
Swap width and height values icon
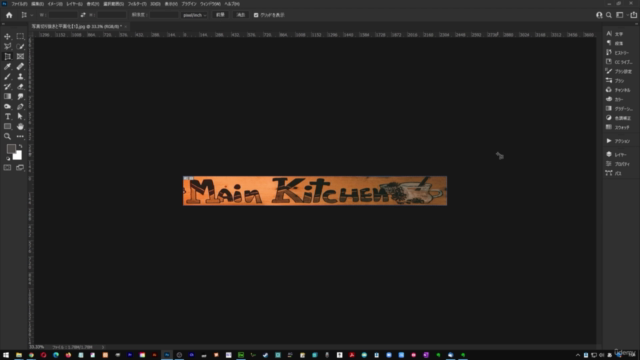pos(83,15)
